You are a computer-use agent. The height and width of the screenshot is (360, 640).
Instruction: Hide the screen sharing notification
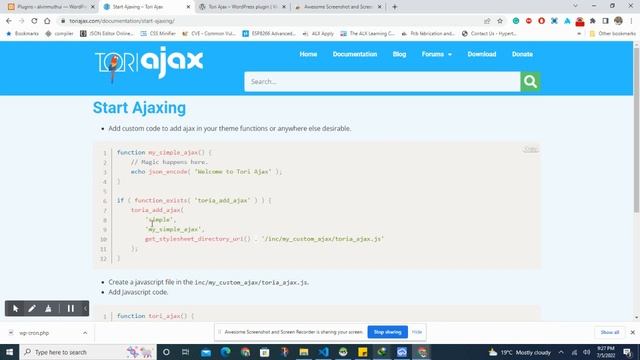click(417, 332)
